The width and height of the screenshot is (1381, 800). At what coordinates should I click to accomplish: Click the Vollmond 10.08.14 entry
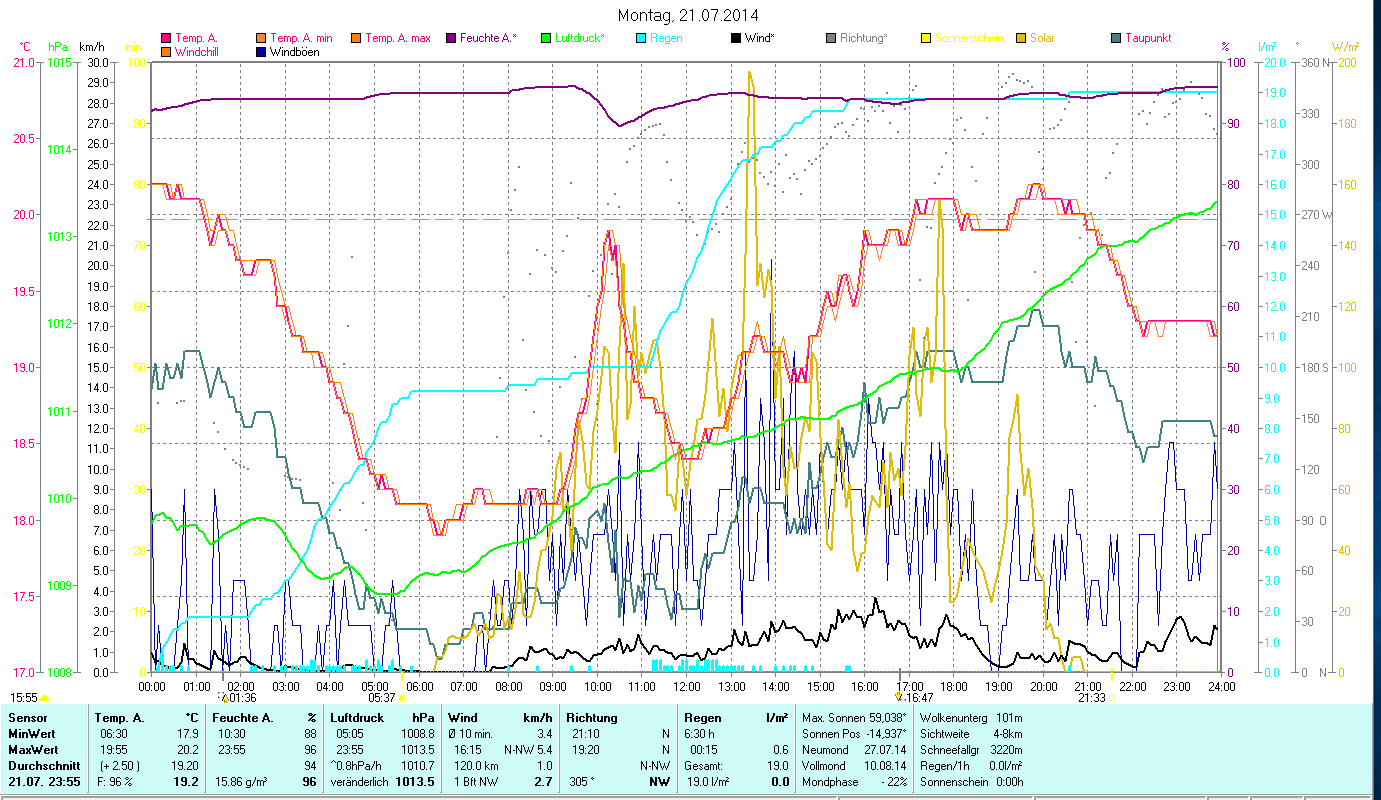point(855,766)
